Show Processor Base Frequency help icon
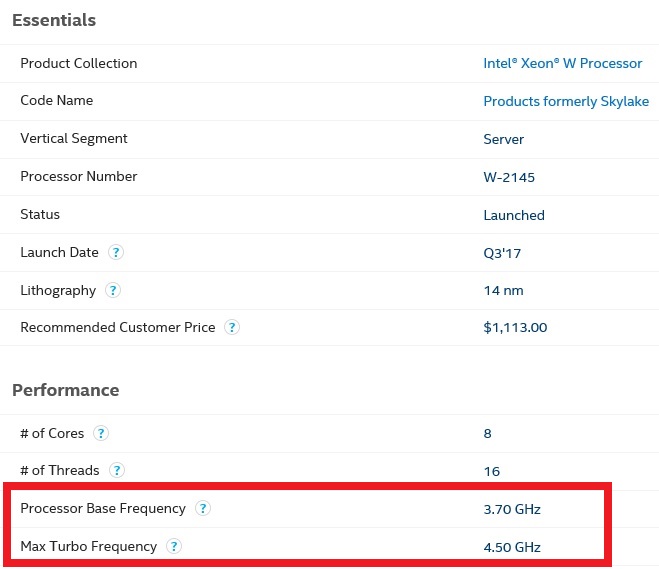The height and width of the screenshot is (569, 659). [203, 508]
